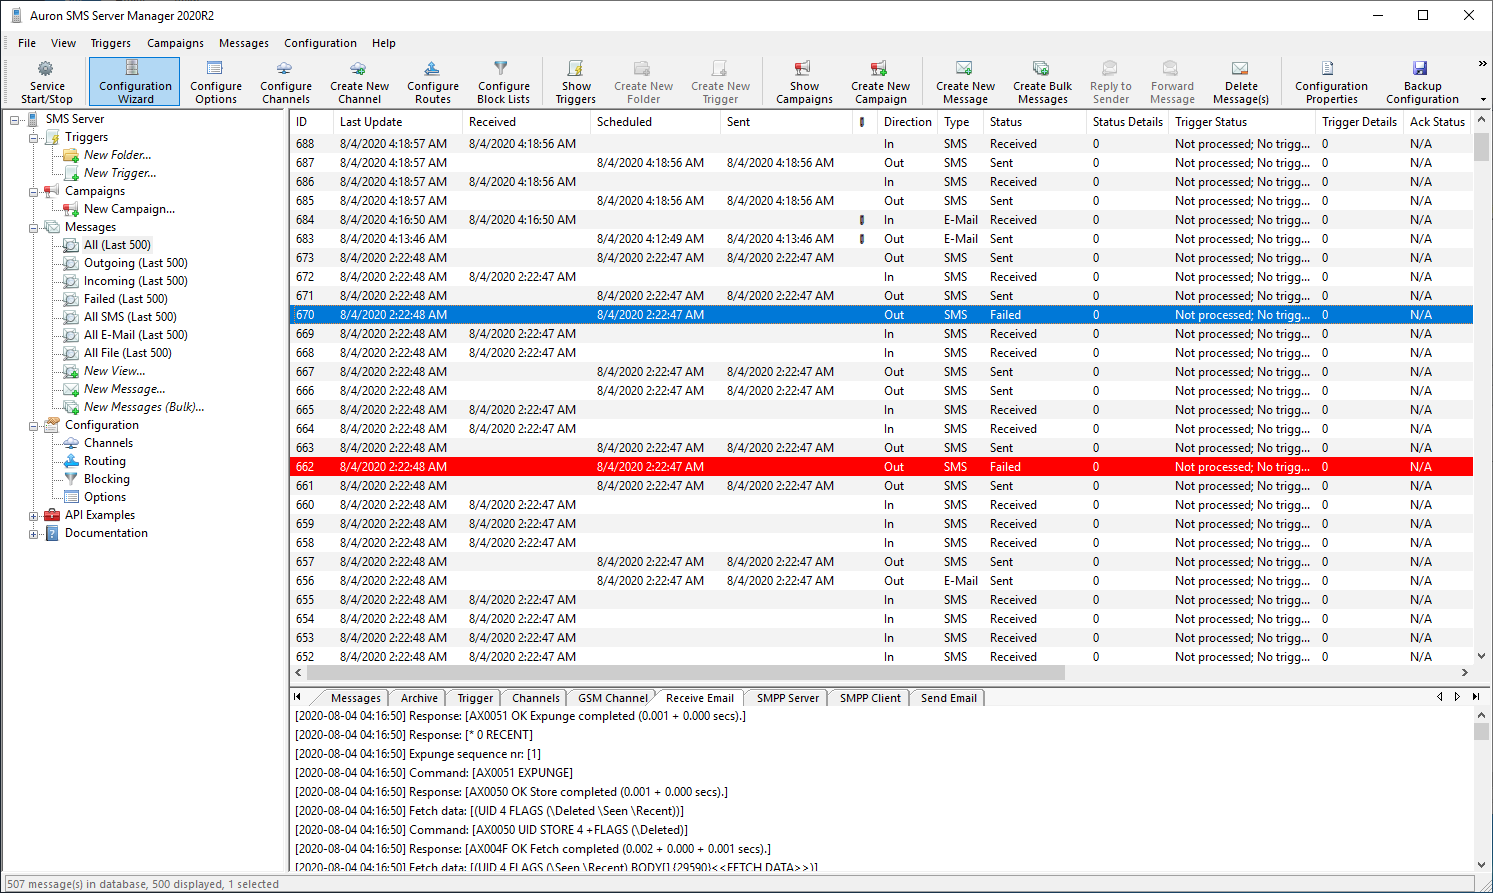Open the Campaigns menu
Screen dimensions: 1493x893
pyautogui.click(x=175, y=43)
